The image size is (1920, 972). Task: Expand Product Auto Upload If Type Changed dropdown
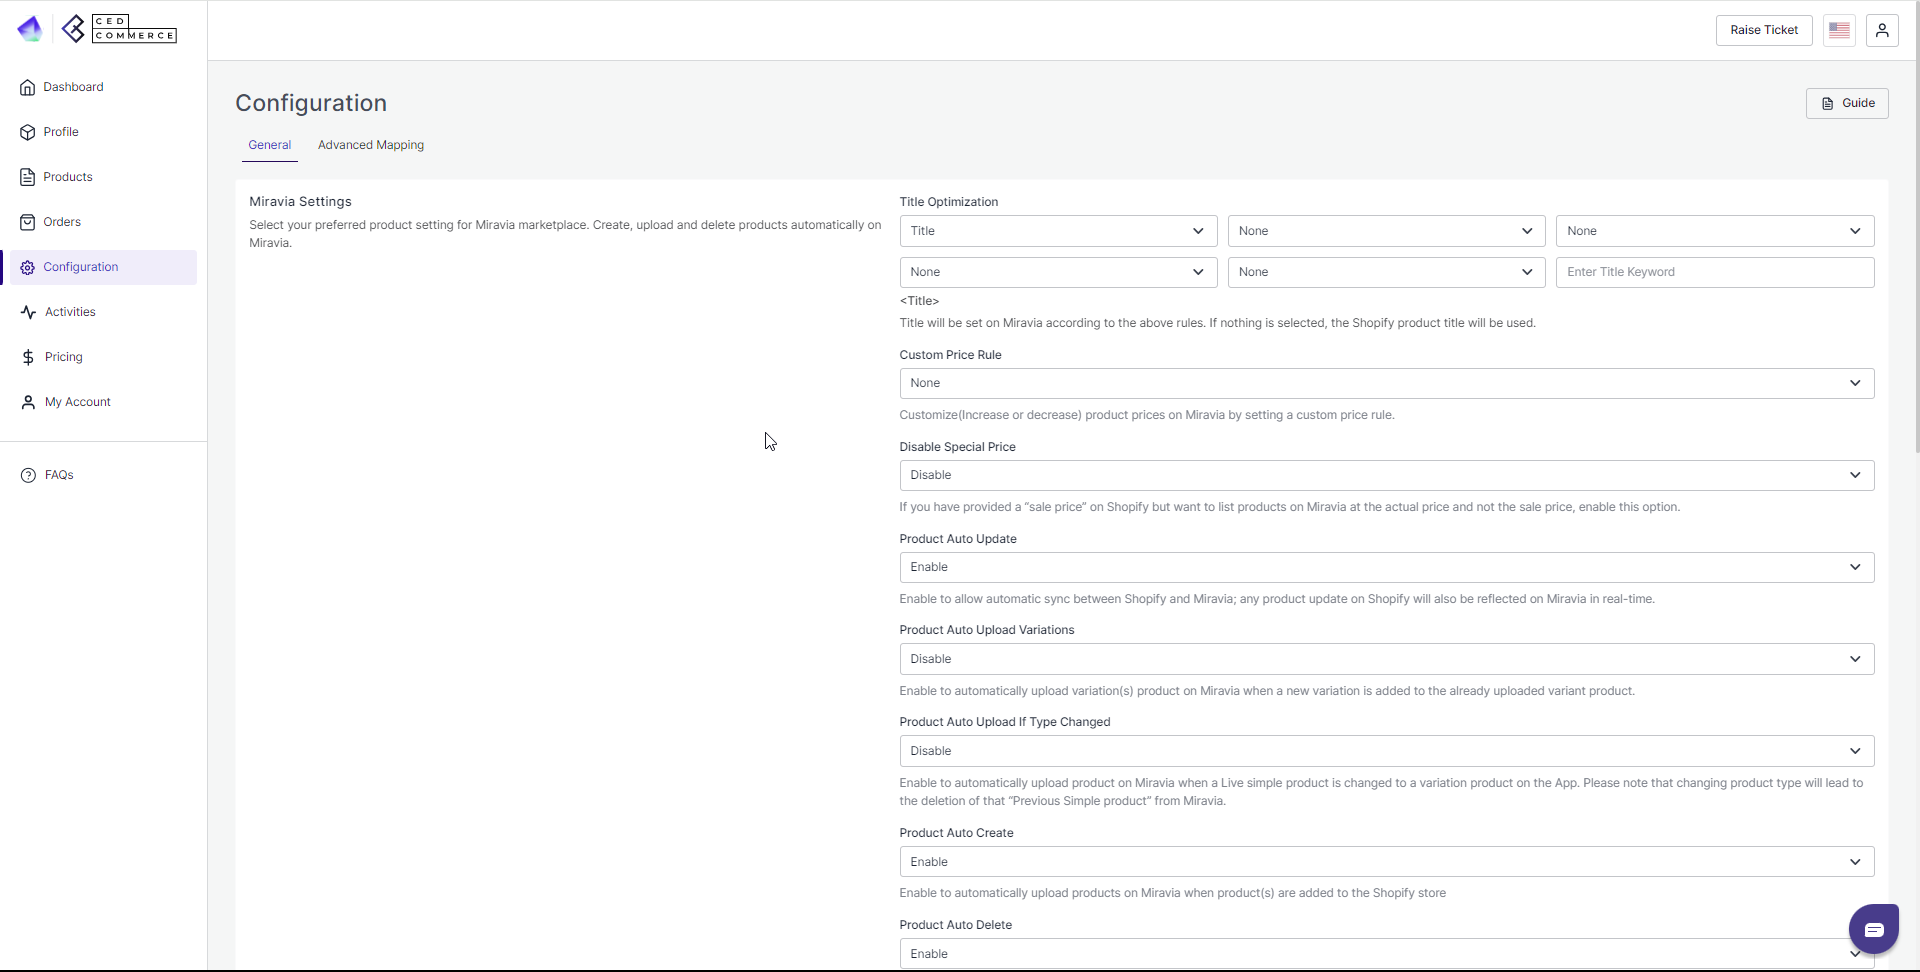(x=1387, y=751)
